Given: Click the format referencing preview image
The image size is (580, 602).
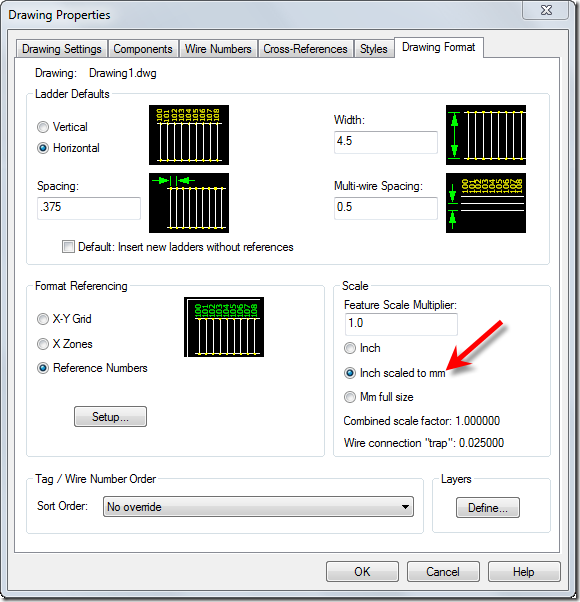Looking at the screenshot, I should [x=224, y=327].
